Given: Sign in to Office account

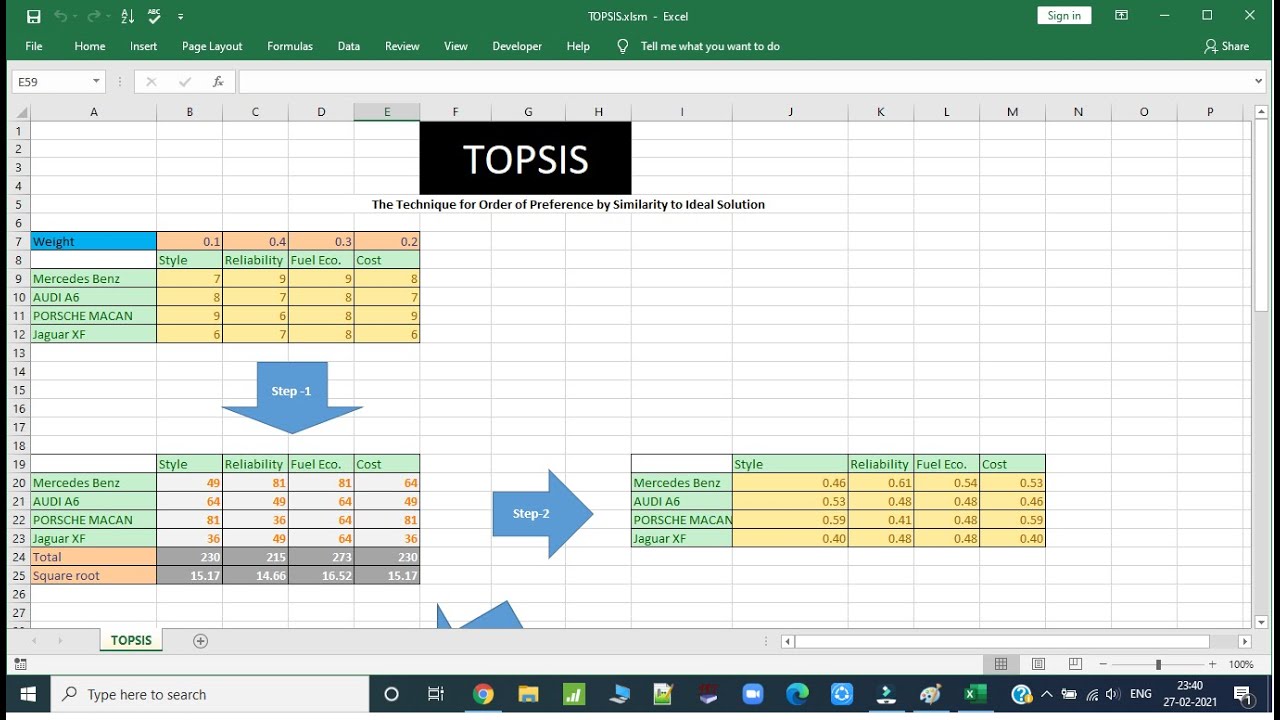Looking at the screenshot, I should 1064,15.
